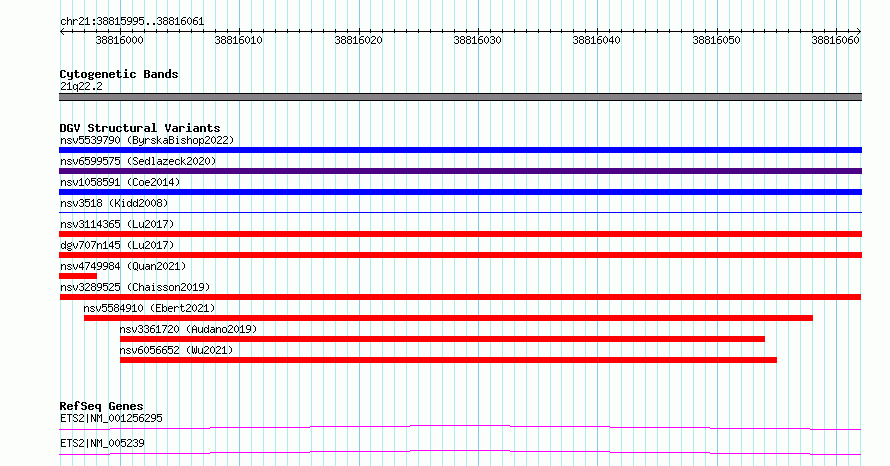This screenshot has height=466, width=890.
Task: Select the red bar under nsv5584910
Action: pyautogui.click(x=448, y=318)
